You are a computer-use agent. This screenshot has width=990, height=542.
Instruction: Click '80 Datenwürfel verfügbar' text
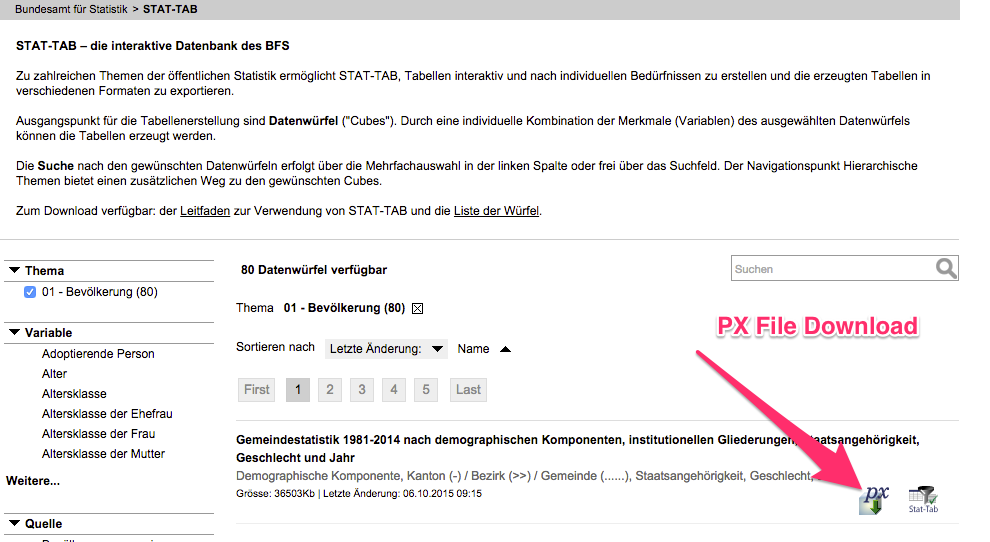[x=314, y=270]
